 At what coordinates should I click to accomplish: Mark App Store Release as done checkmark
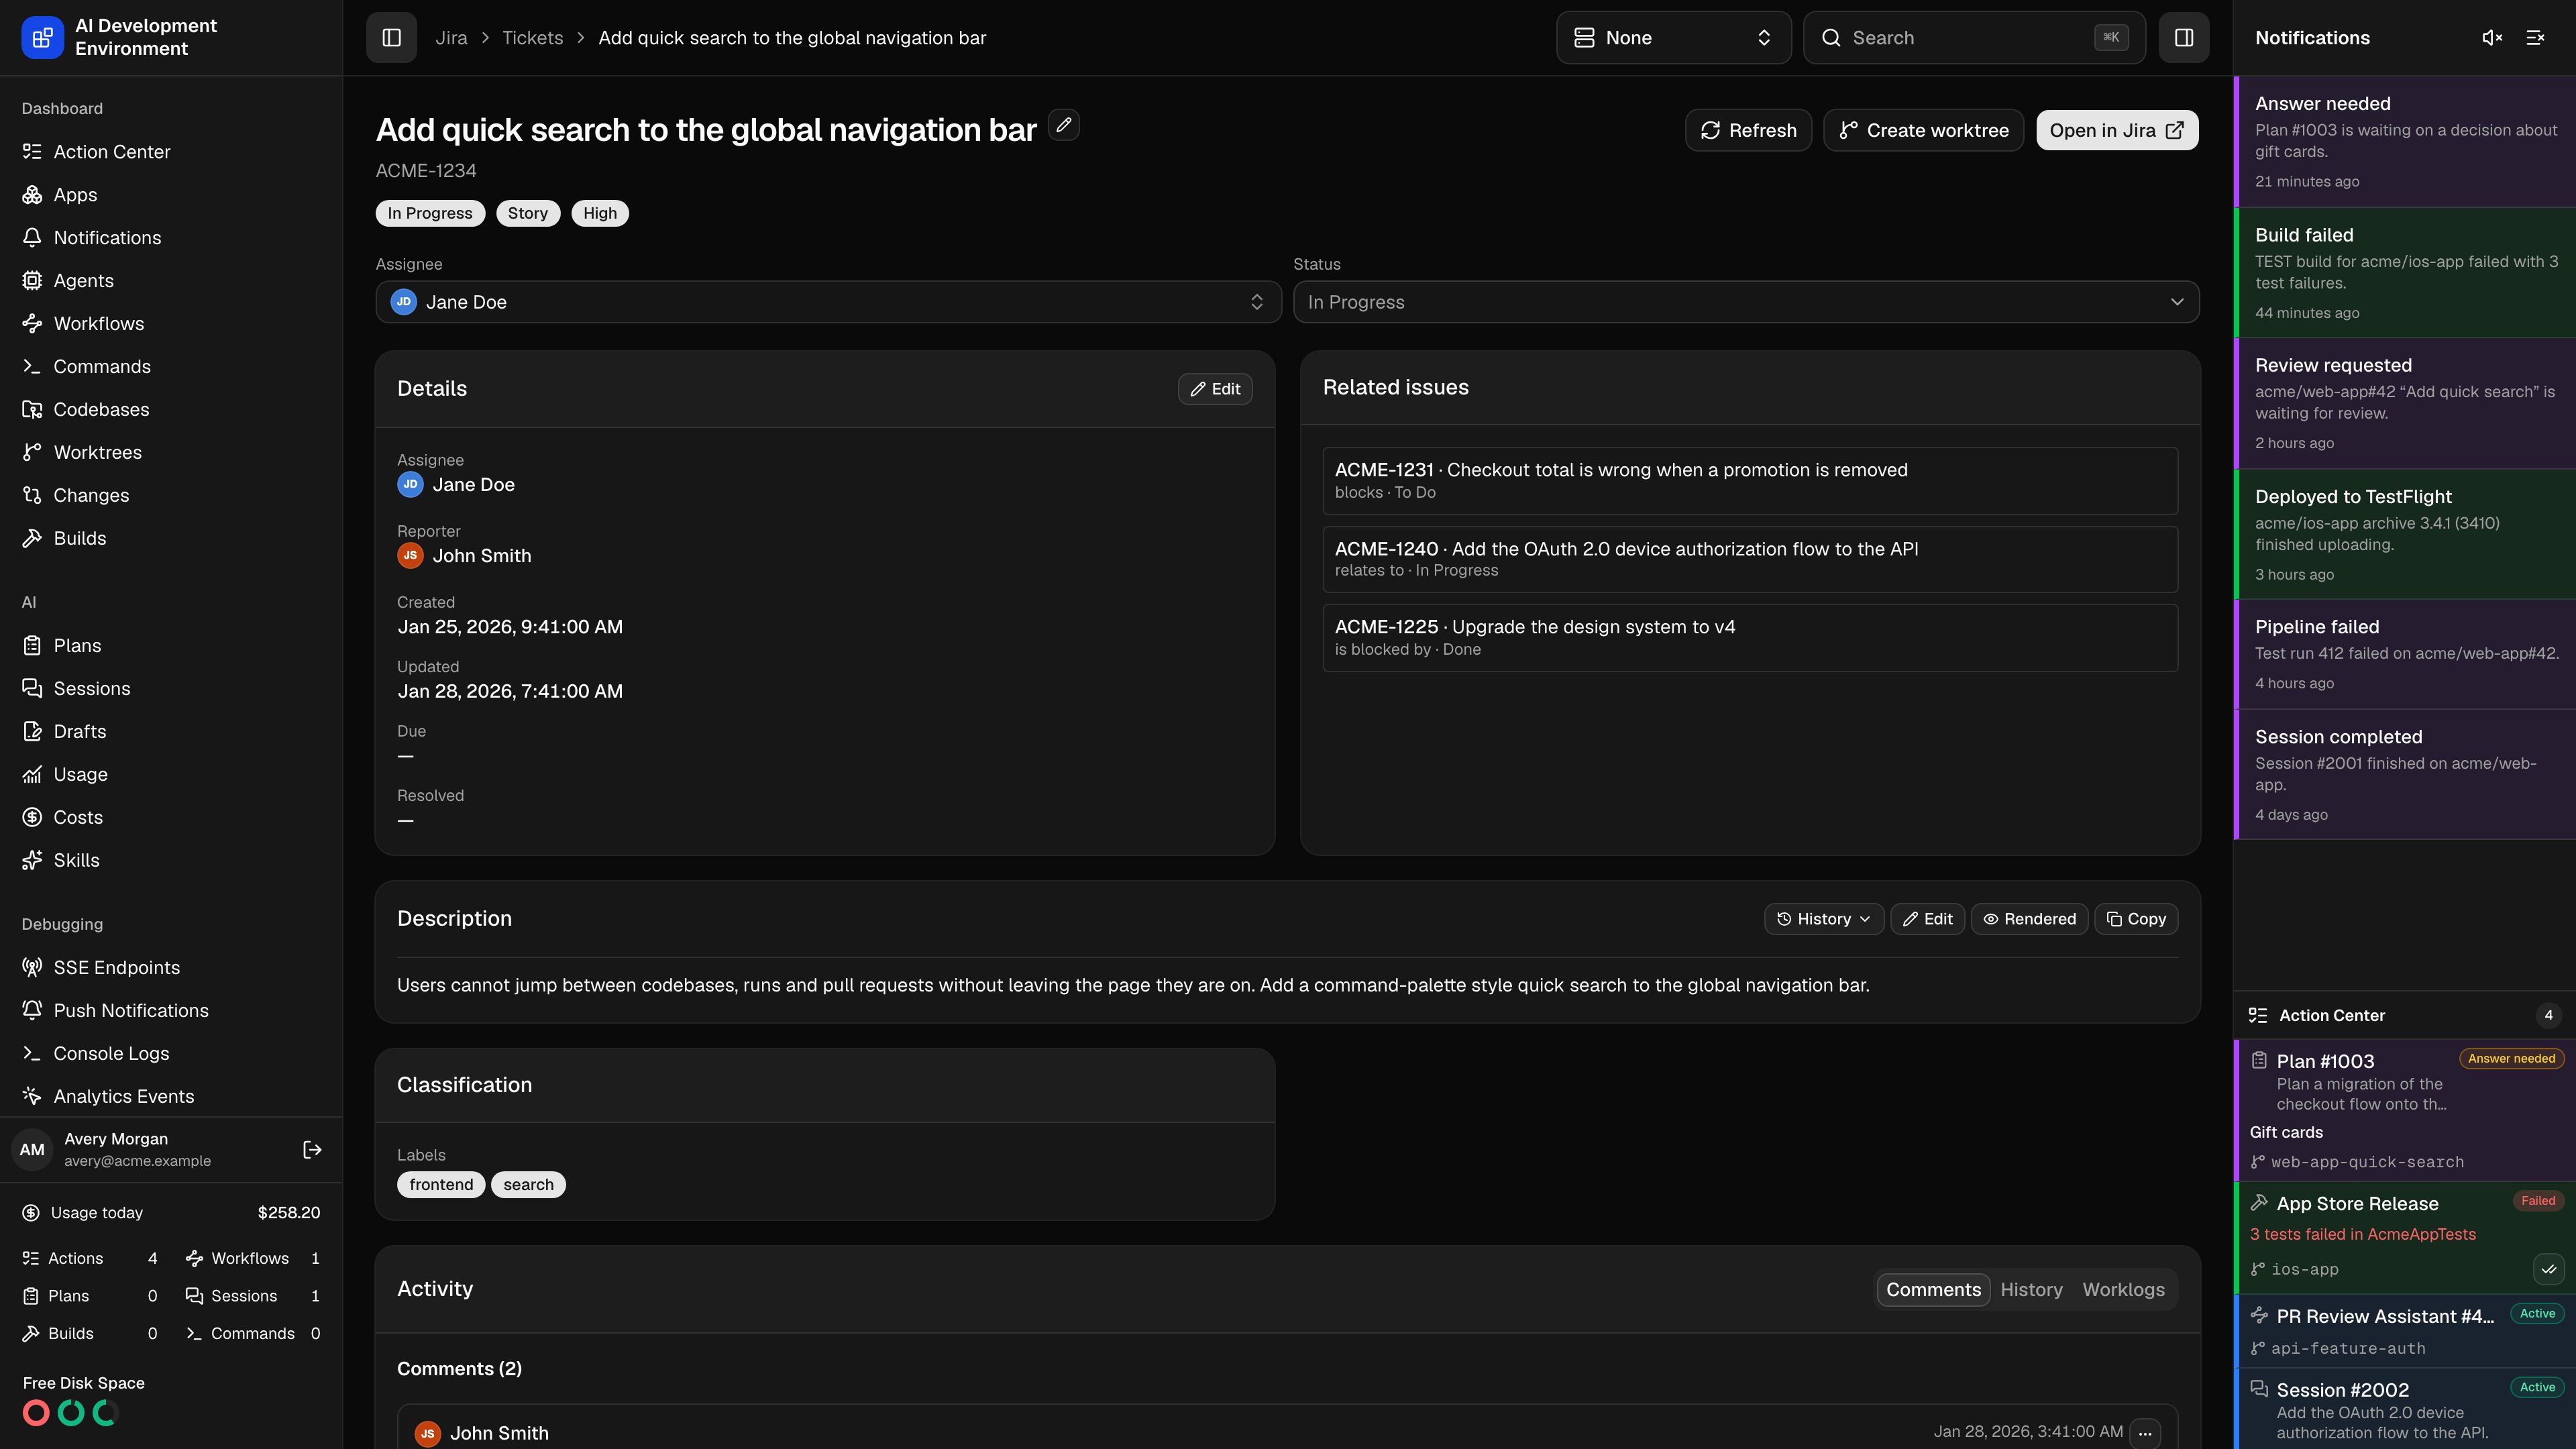pyautogui.click(x=2549, y=1269)
